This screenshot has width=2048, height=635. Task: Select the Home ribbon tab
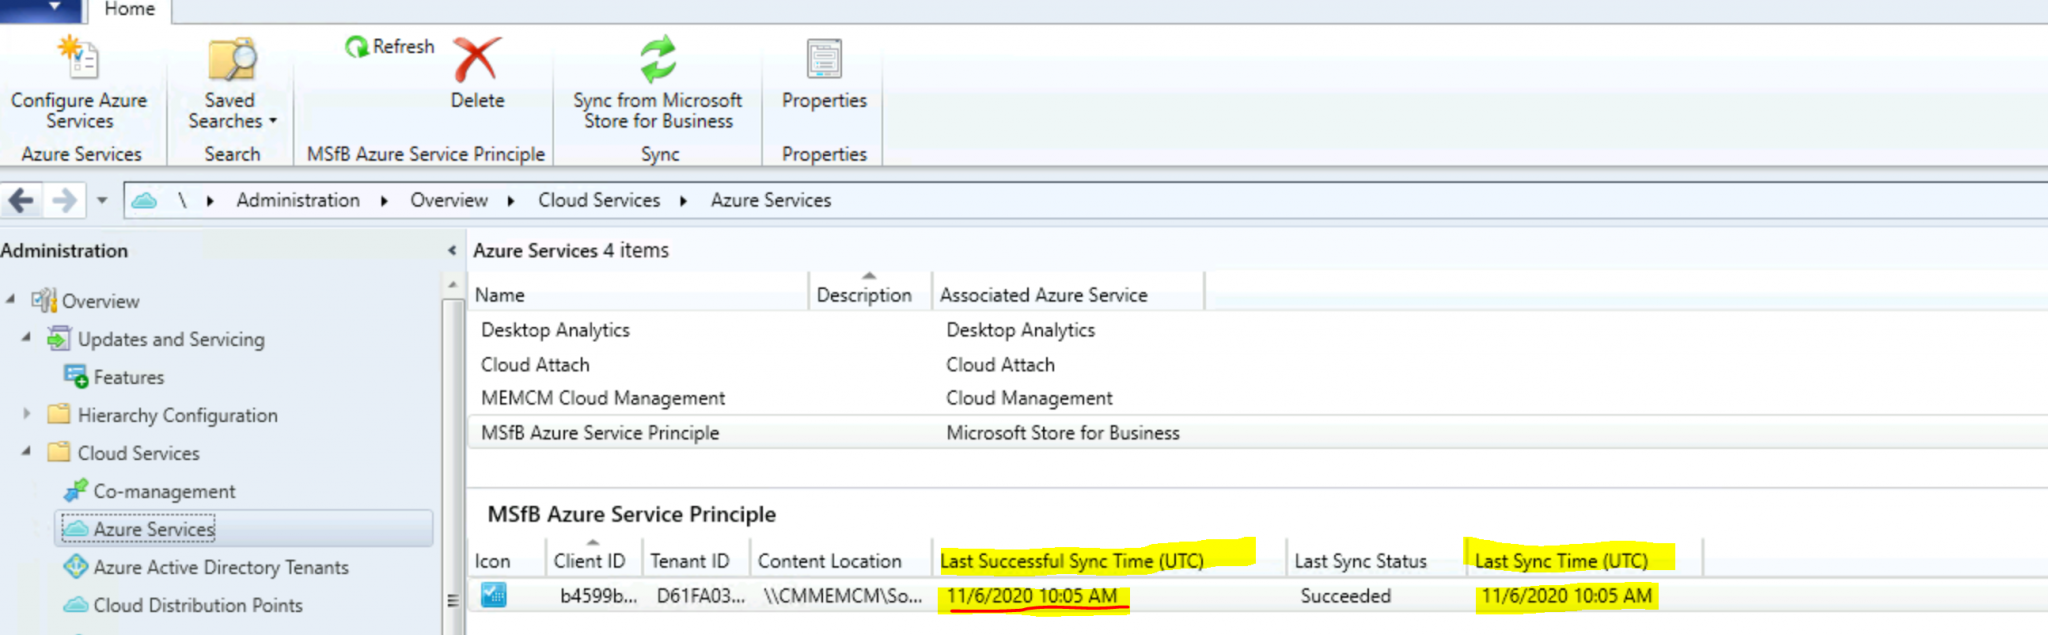[x=130, y=10]
